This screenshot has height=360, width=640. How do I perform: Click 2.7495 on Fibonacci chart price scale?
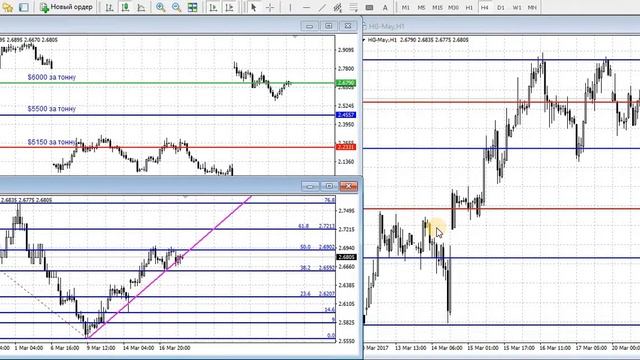point(346,211)
